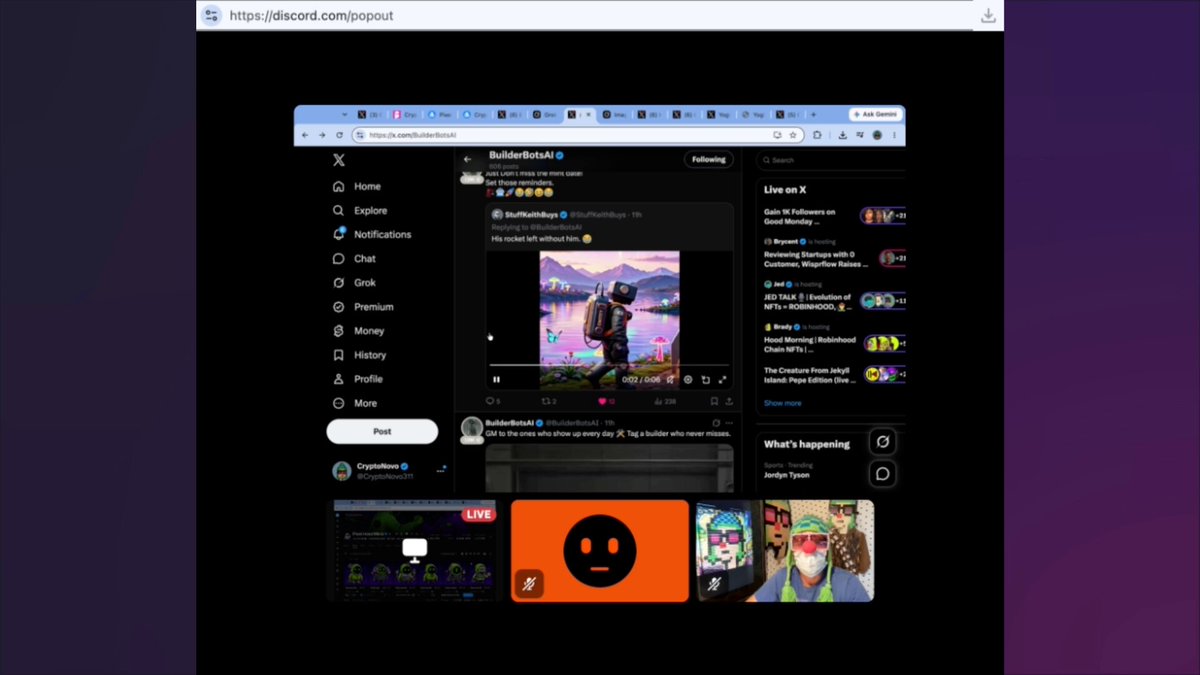Open History in the X sidebar

click(359, 355)
